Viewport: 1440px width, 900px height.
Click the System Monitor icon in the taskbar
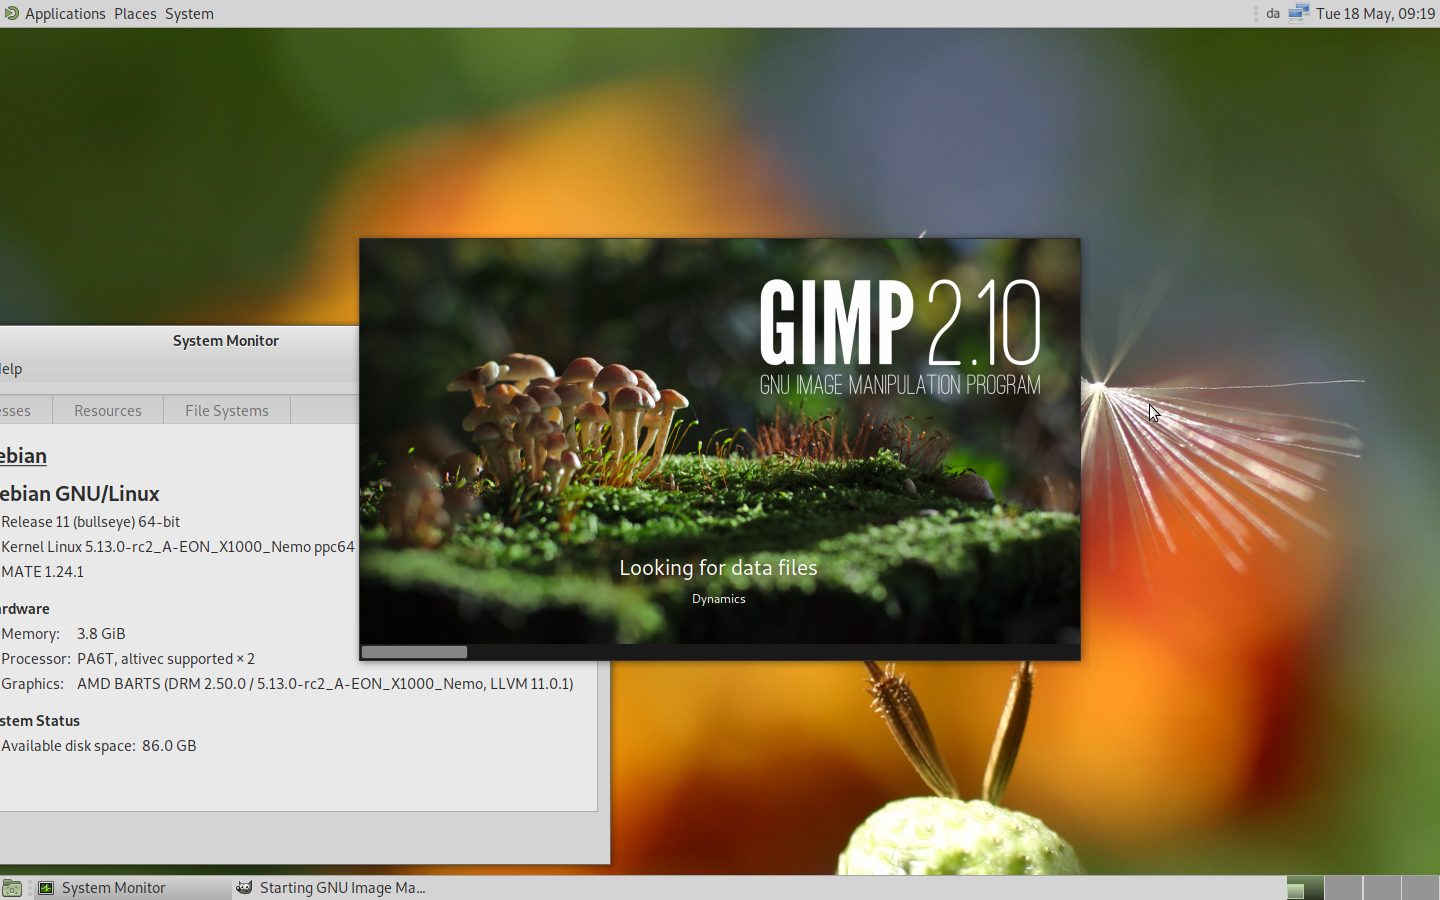click(x=46, y=888)
